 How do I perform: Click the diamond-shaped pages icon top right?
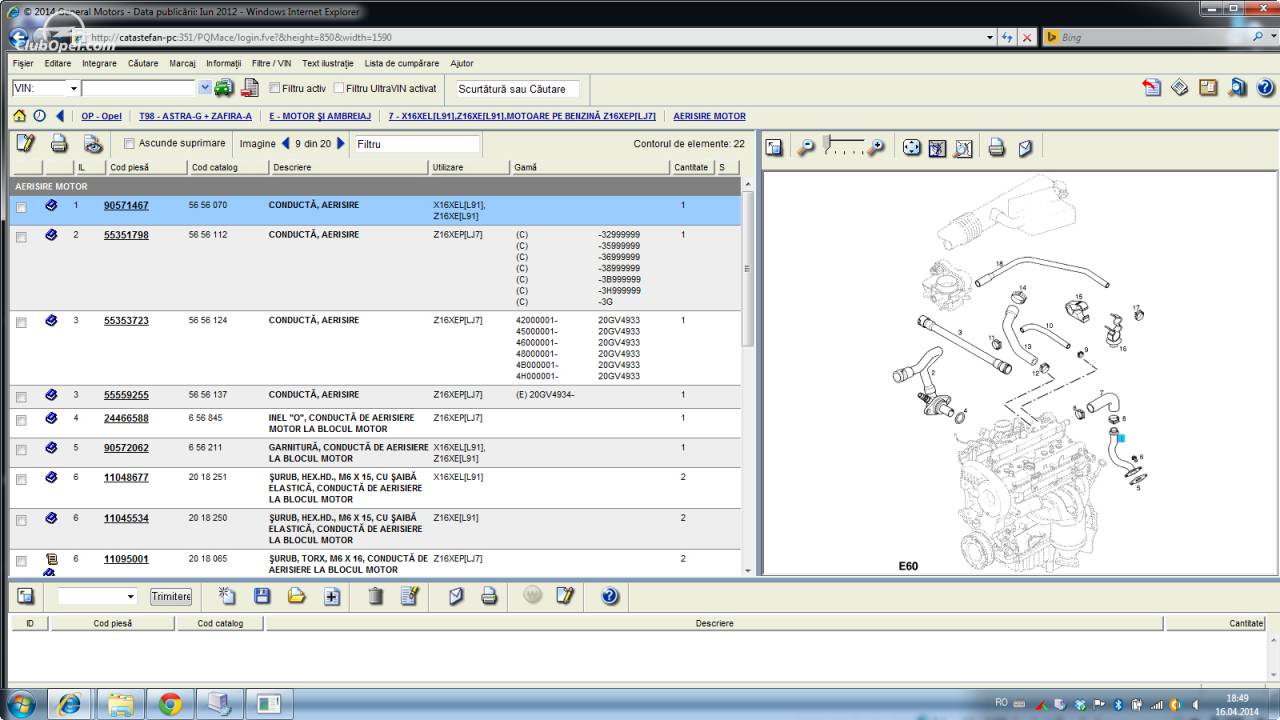[1180, 88]
